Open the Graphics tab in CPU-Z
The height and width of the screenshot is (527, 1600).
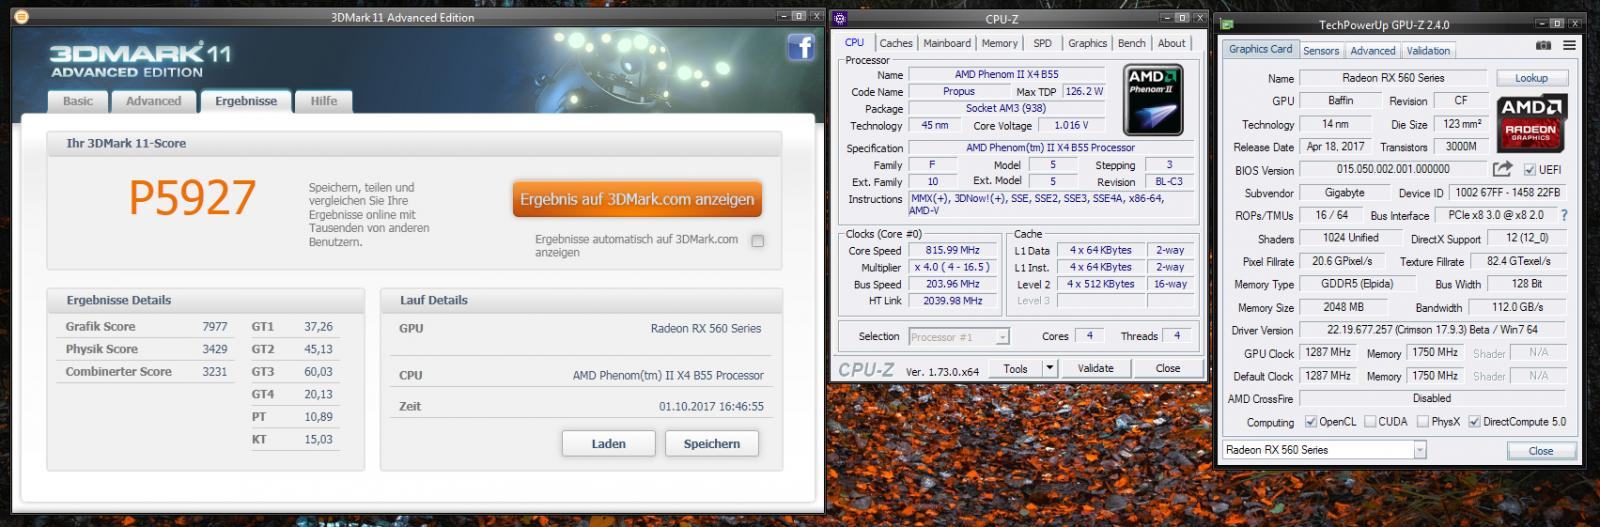(1087, 43)
